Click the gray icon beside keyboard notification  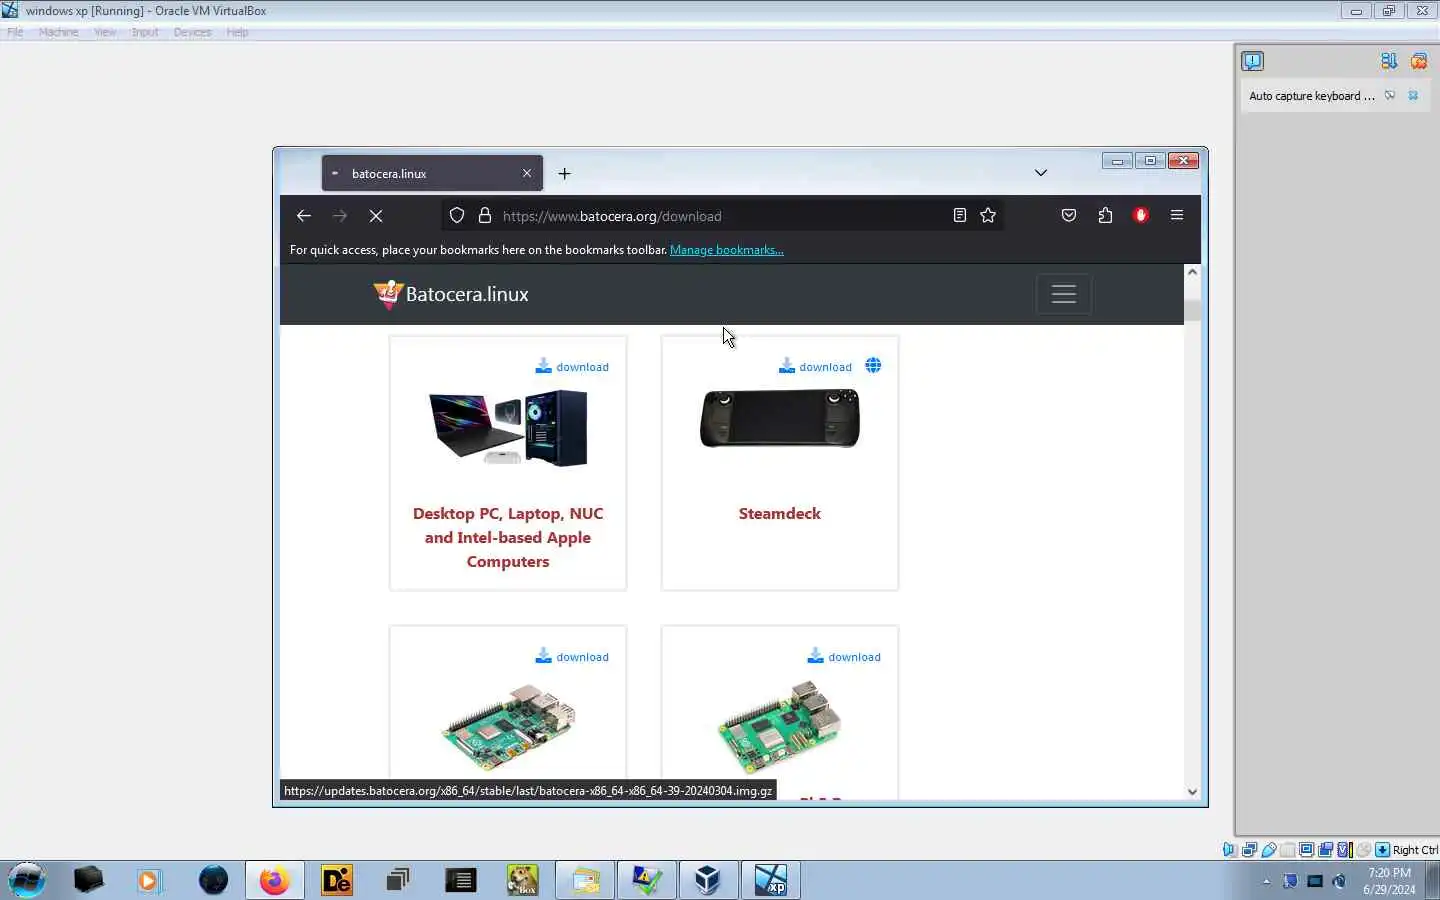point(1390,96)
